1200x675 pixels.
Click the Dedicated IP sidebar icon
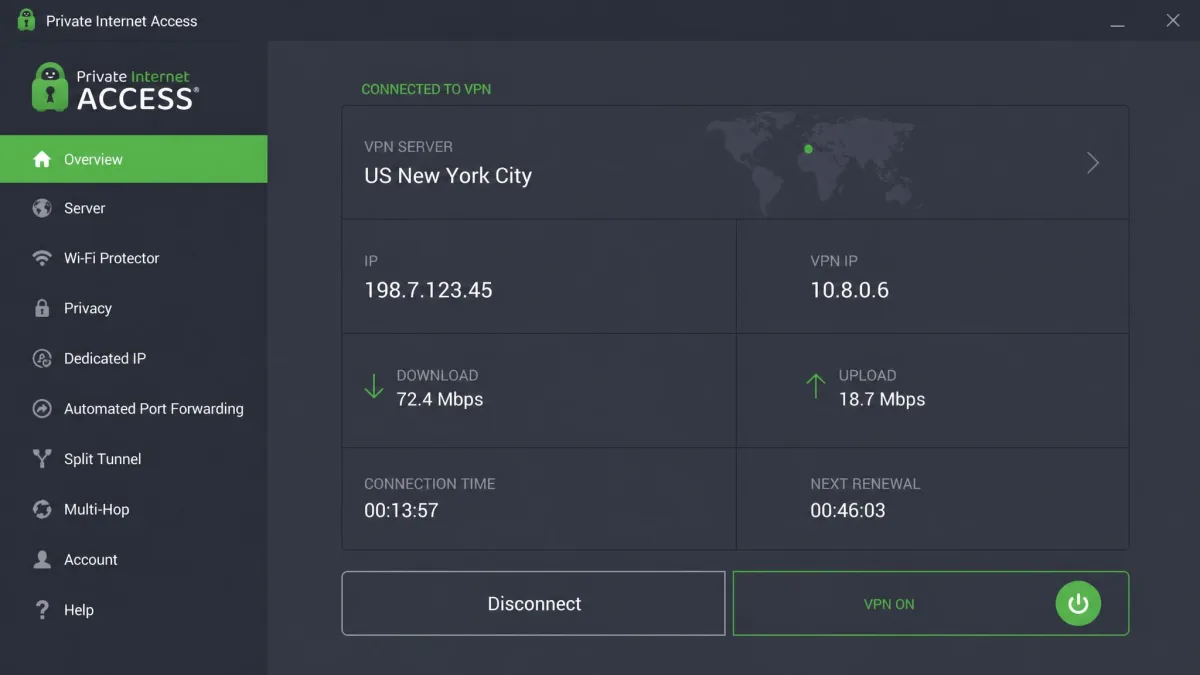tap(42, 358)
